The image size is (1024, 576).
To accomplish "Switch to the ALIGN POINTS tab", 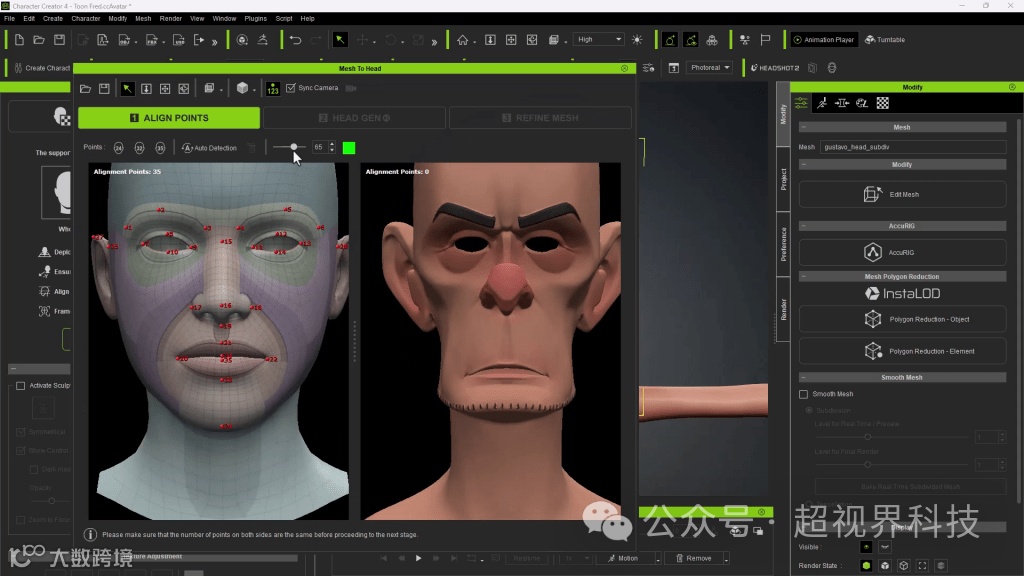I will [x=168, y=118].
